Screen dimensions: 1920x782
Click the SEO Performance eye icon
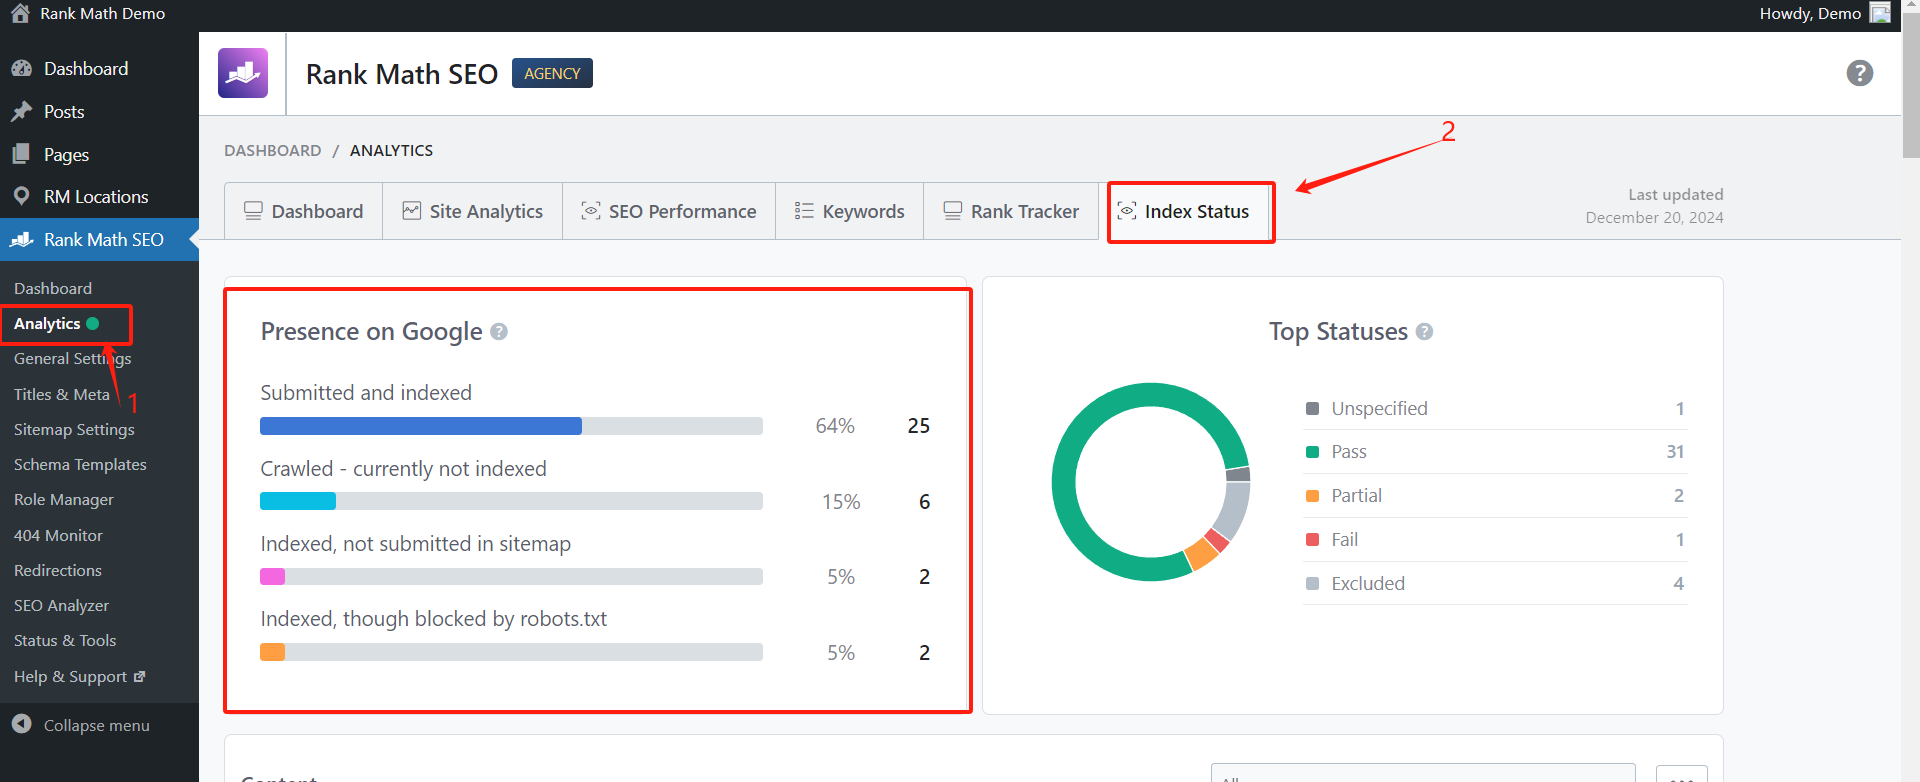tap(591, 211)
